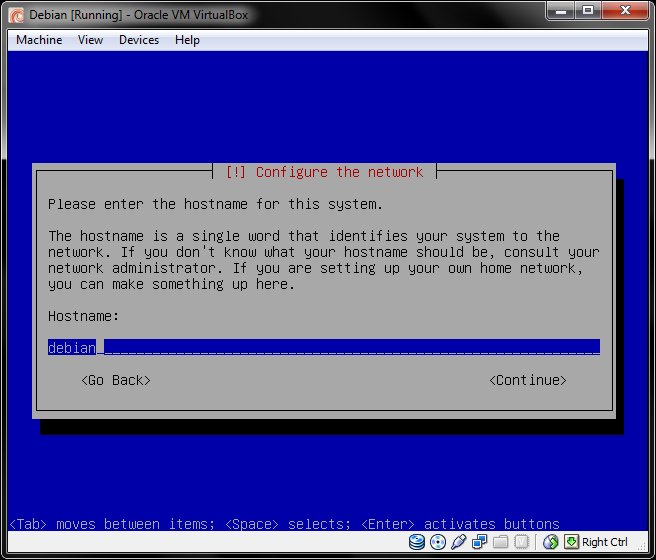This screenshot has height=560, width=656.
Task: Click the optical disc status icon
Action: point(438,542)
